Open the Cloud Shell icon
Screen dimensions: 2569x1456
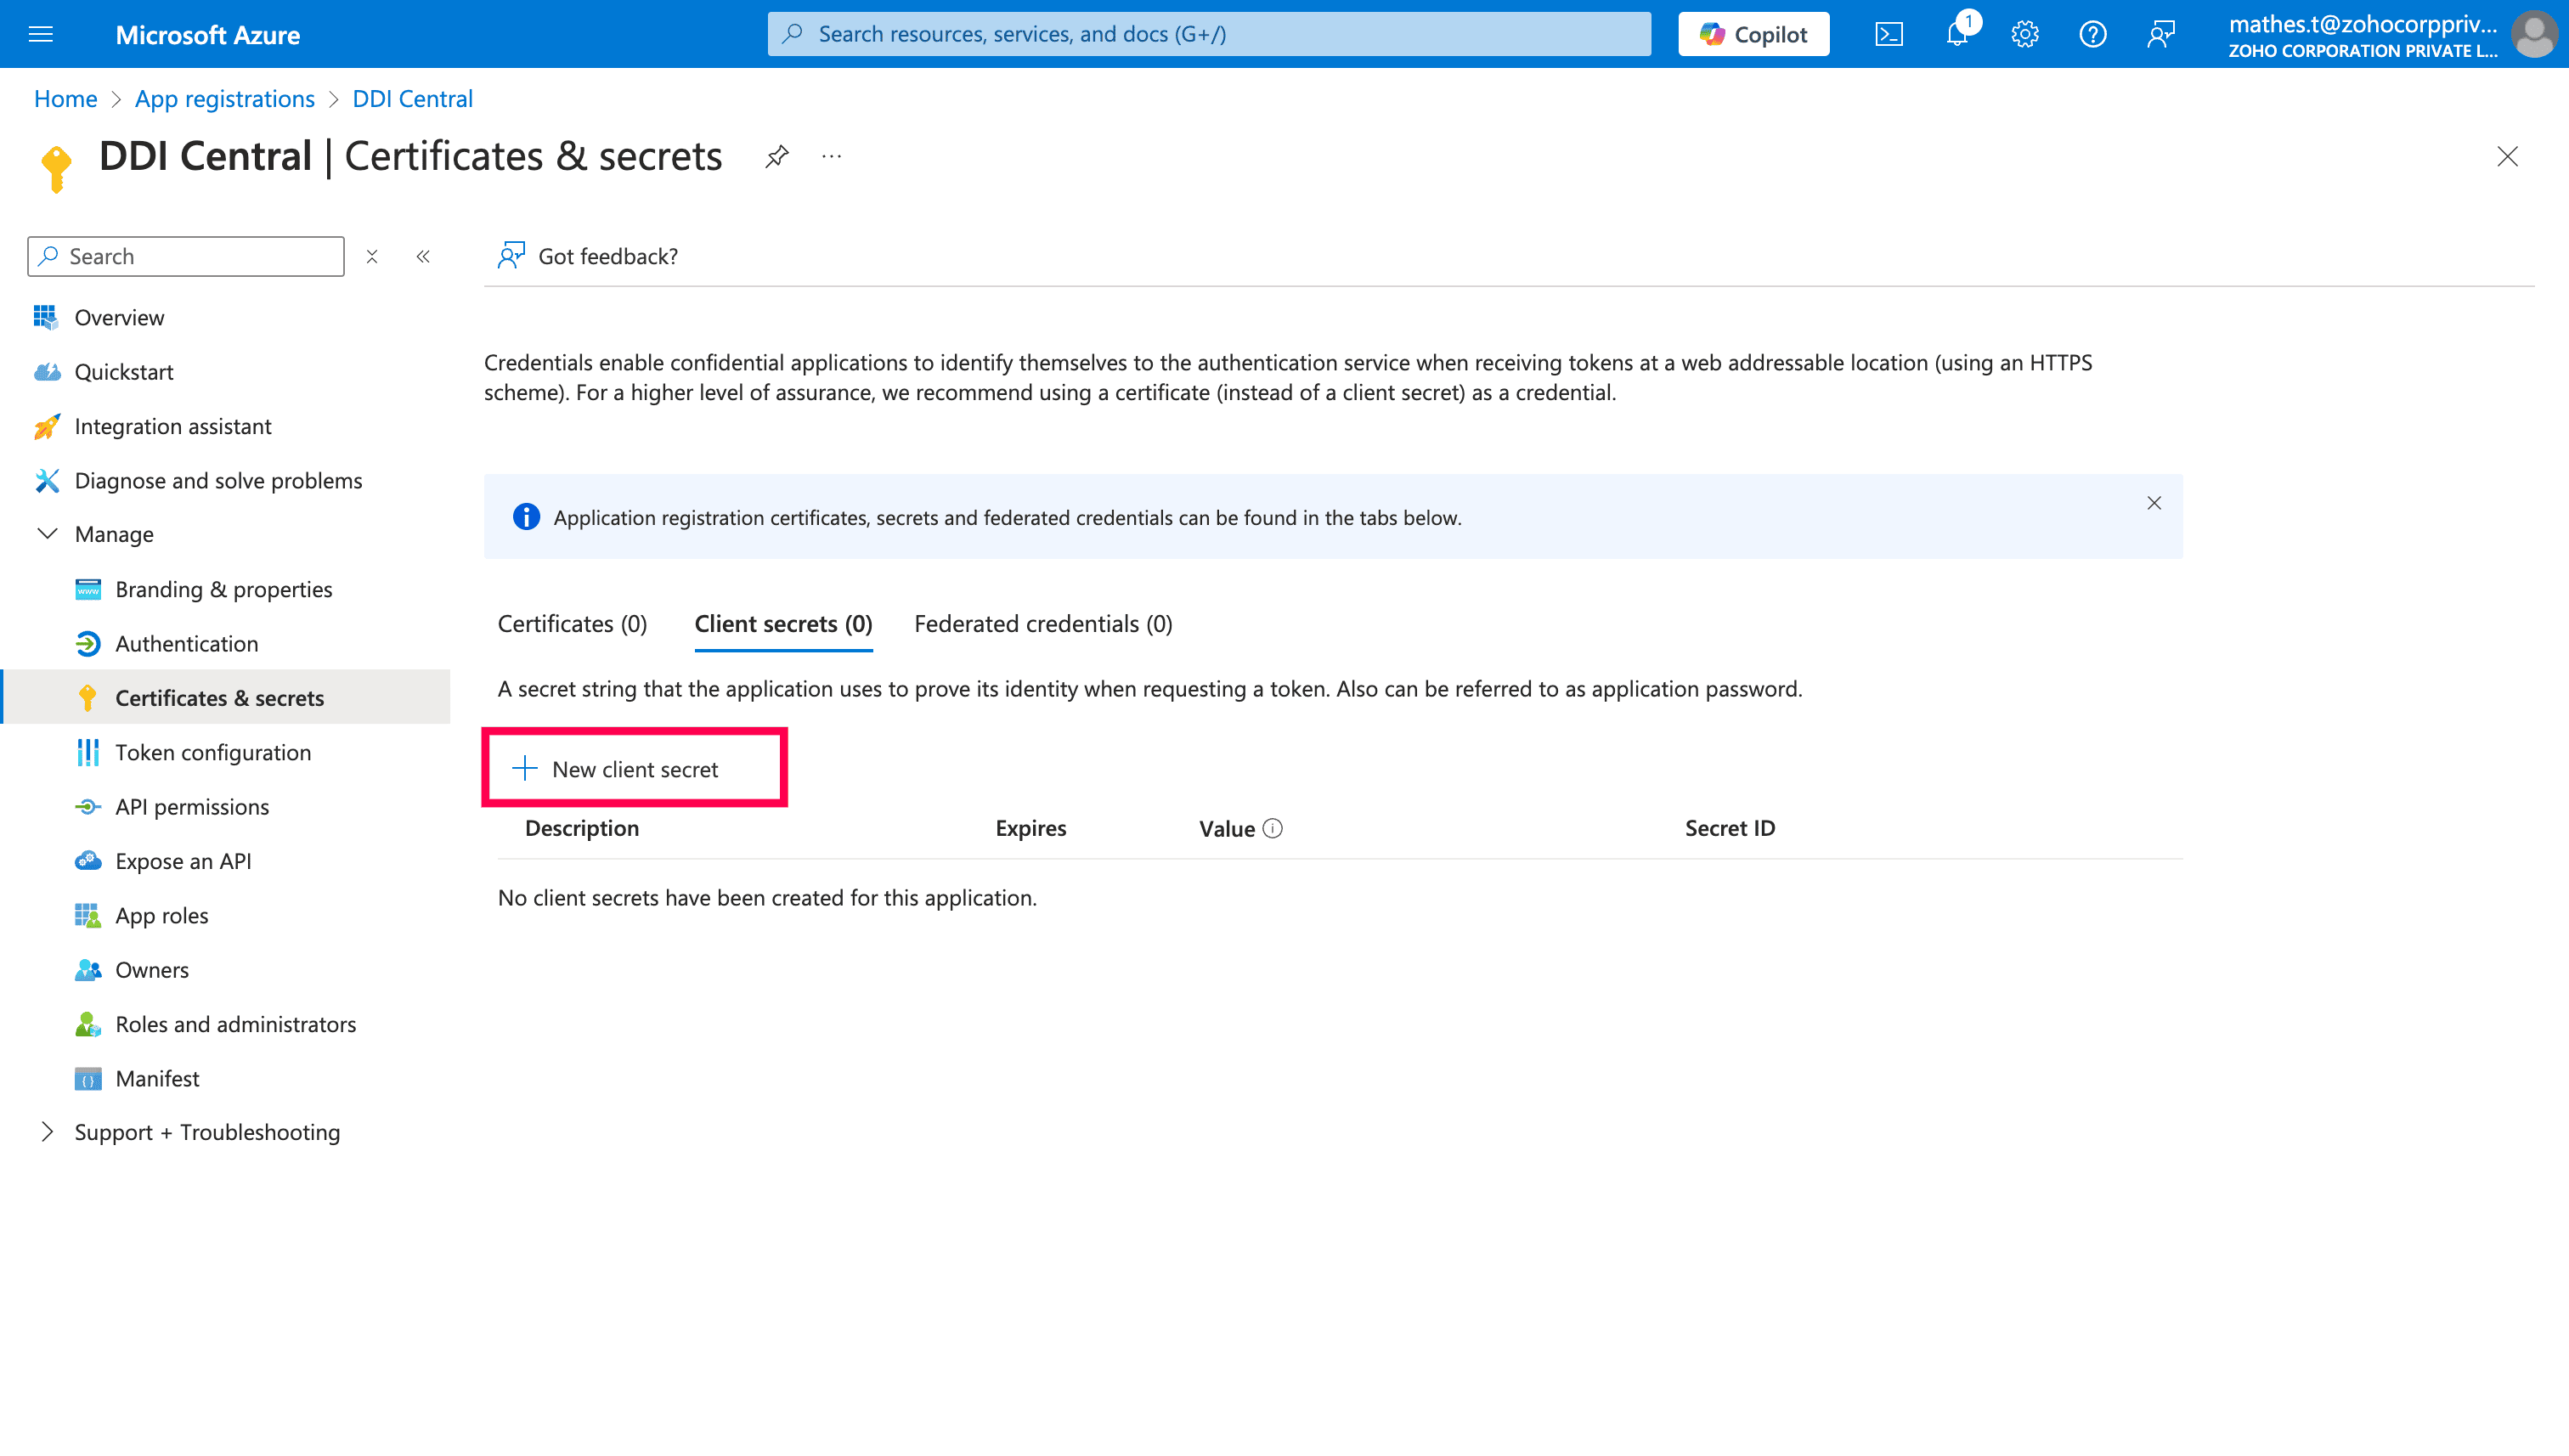[x=1888, y=34]
